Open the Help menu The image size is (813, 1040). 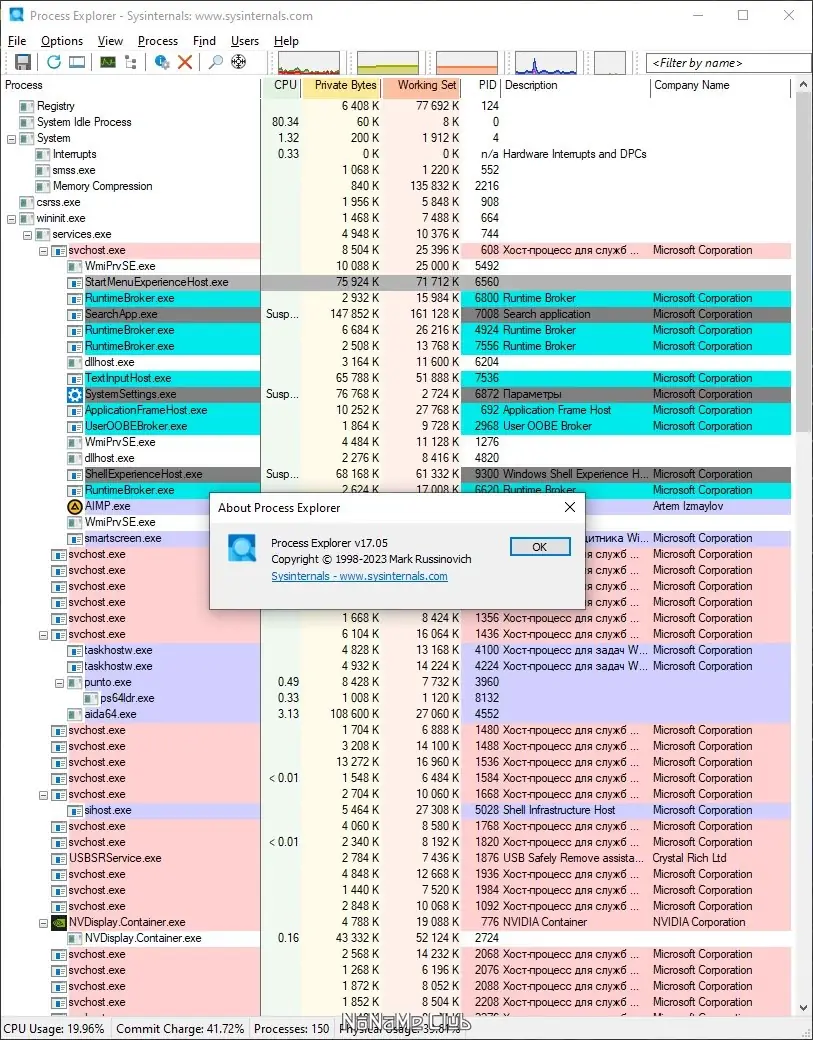pyautogui.click(x=286, y=41)
